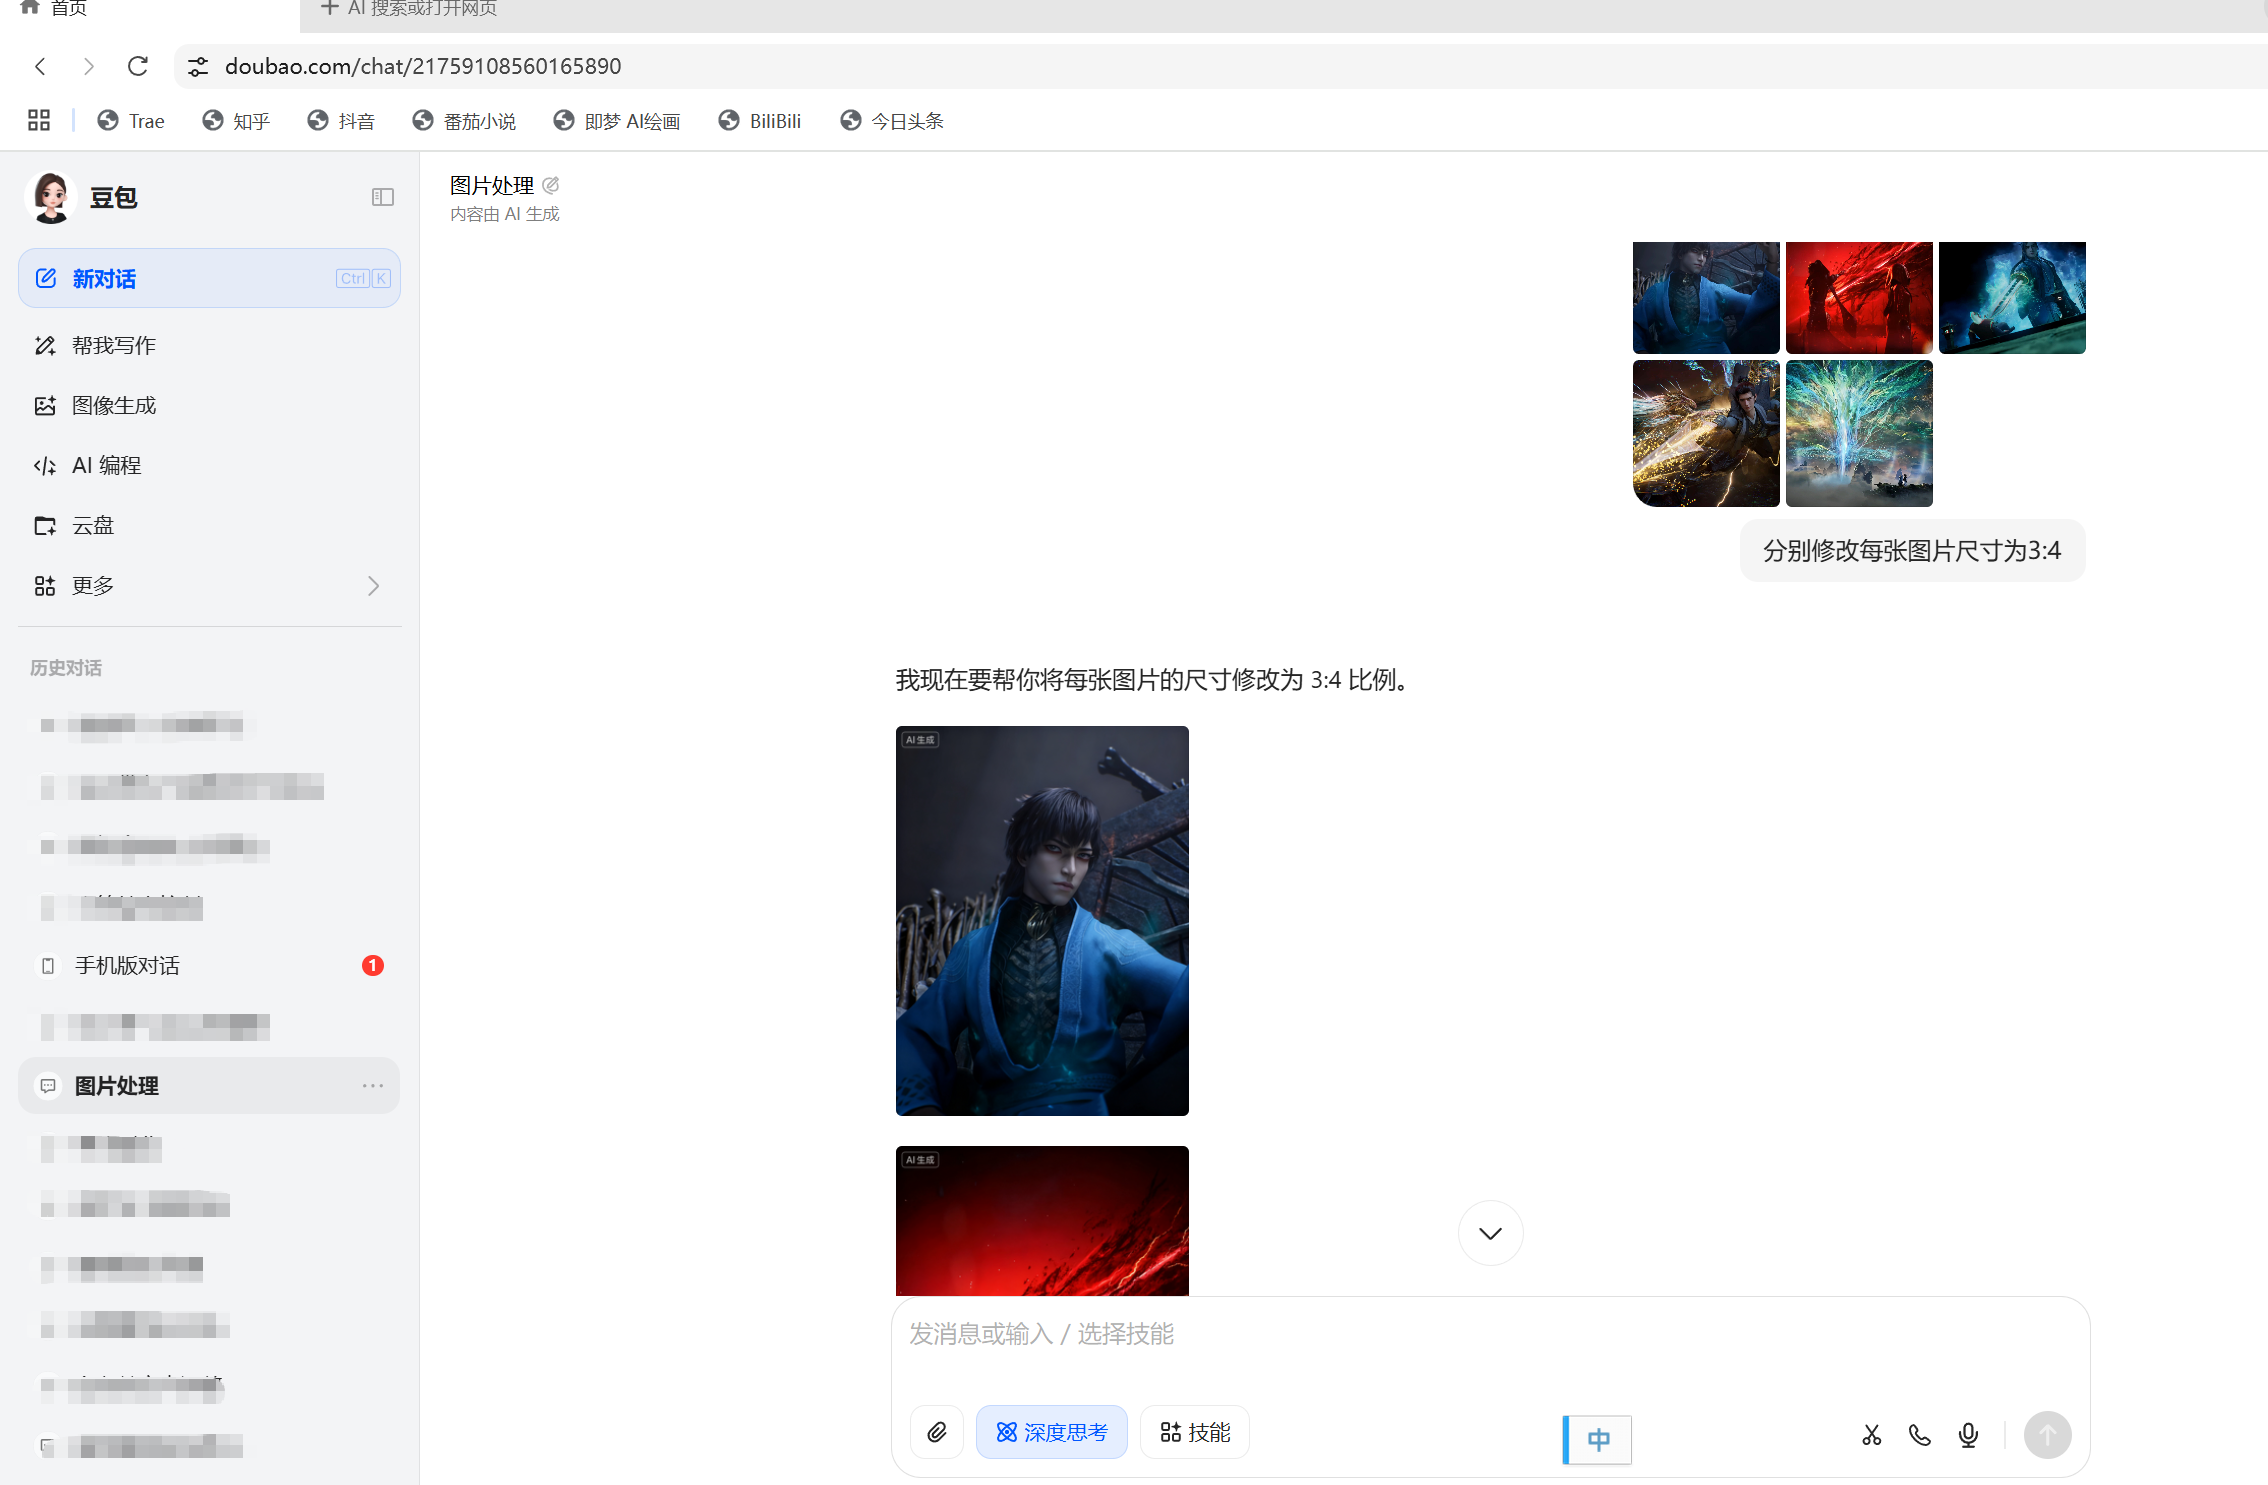Image resolution: width=2268 pixels, height=1485 pixels.
Task: Collapse the sidebar with panel icon
Action: 382,197
